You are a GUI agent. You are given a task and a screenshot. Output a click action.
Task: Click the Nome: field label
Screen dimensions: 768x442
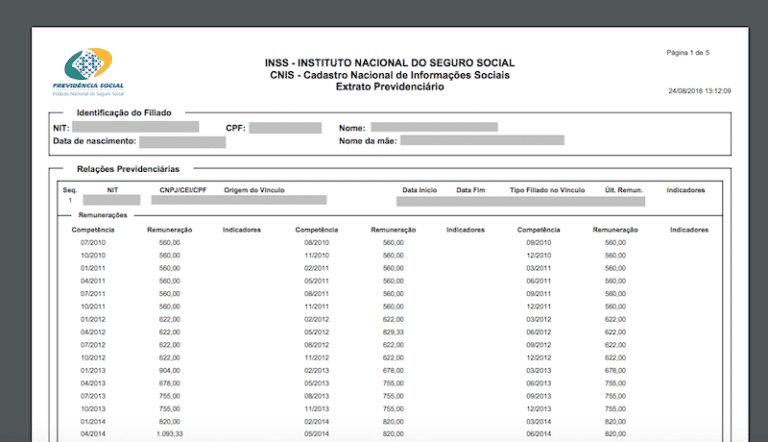[352, 128]
